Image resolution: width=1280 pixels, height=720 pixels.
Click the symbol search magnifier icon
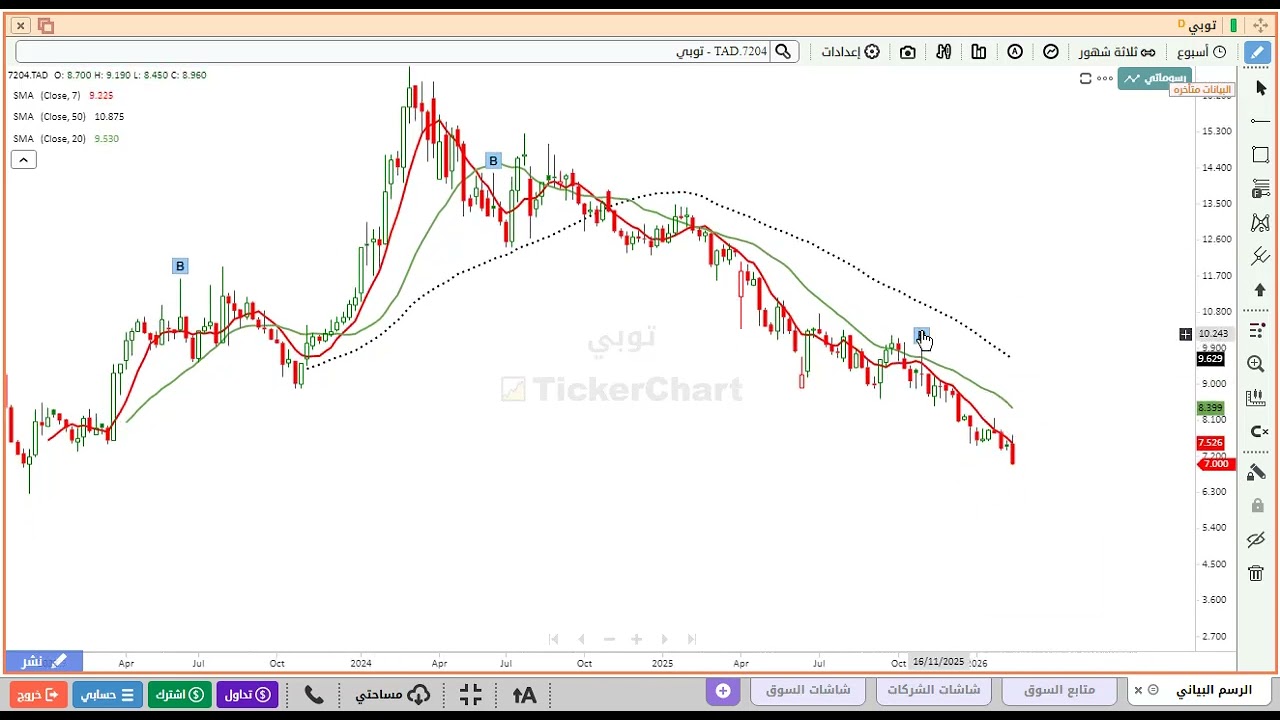pos(784,52)
